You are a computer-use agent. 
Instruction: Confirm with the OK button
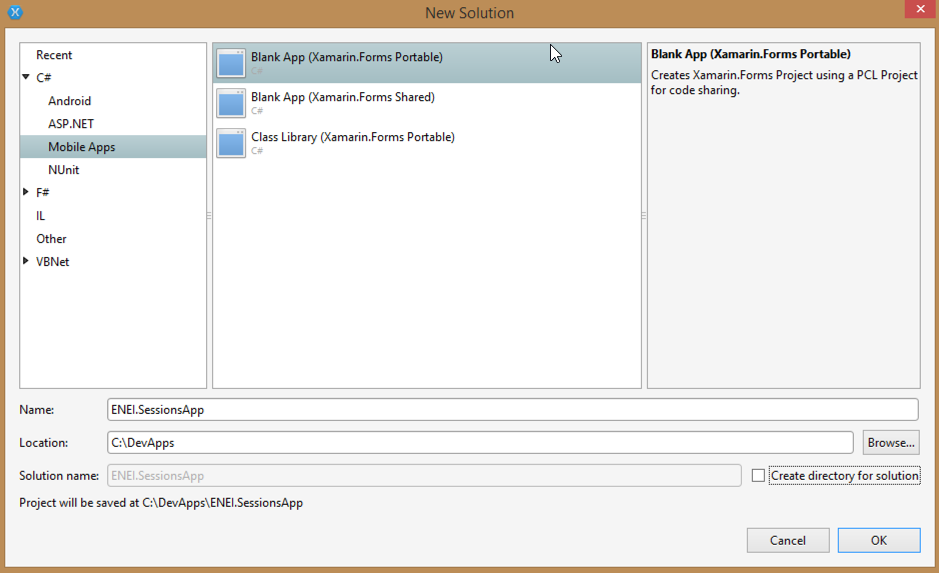[x=879, y=540]
